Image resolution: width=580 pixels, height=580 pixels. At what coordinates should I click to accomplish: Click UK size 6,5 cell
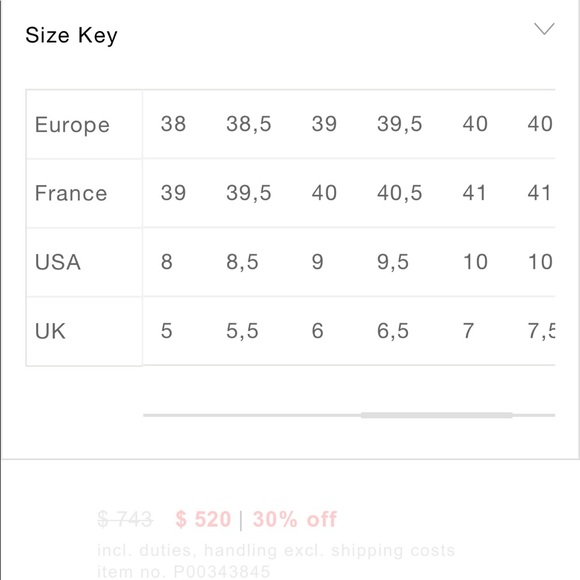tap(393, 331)
